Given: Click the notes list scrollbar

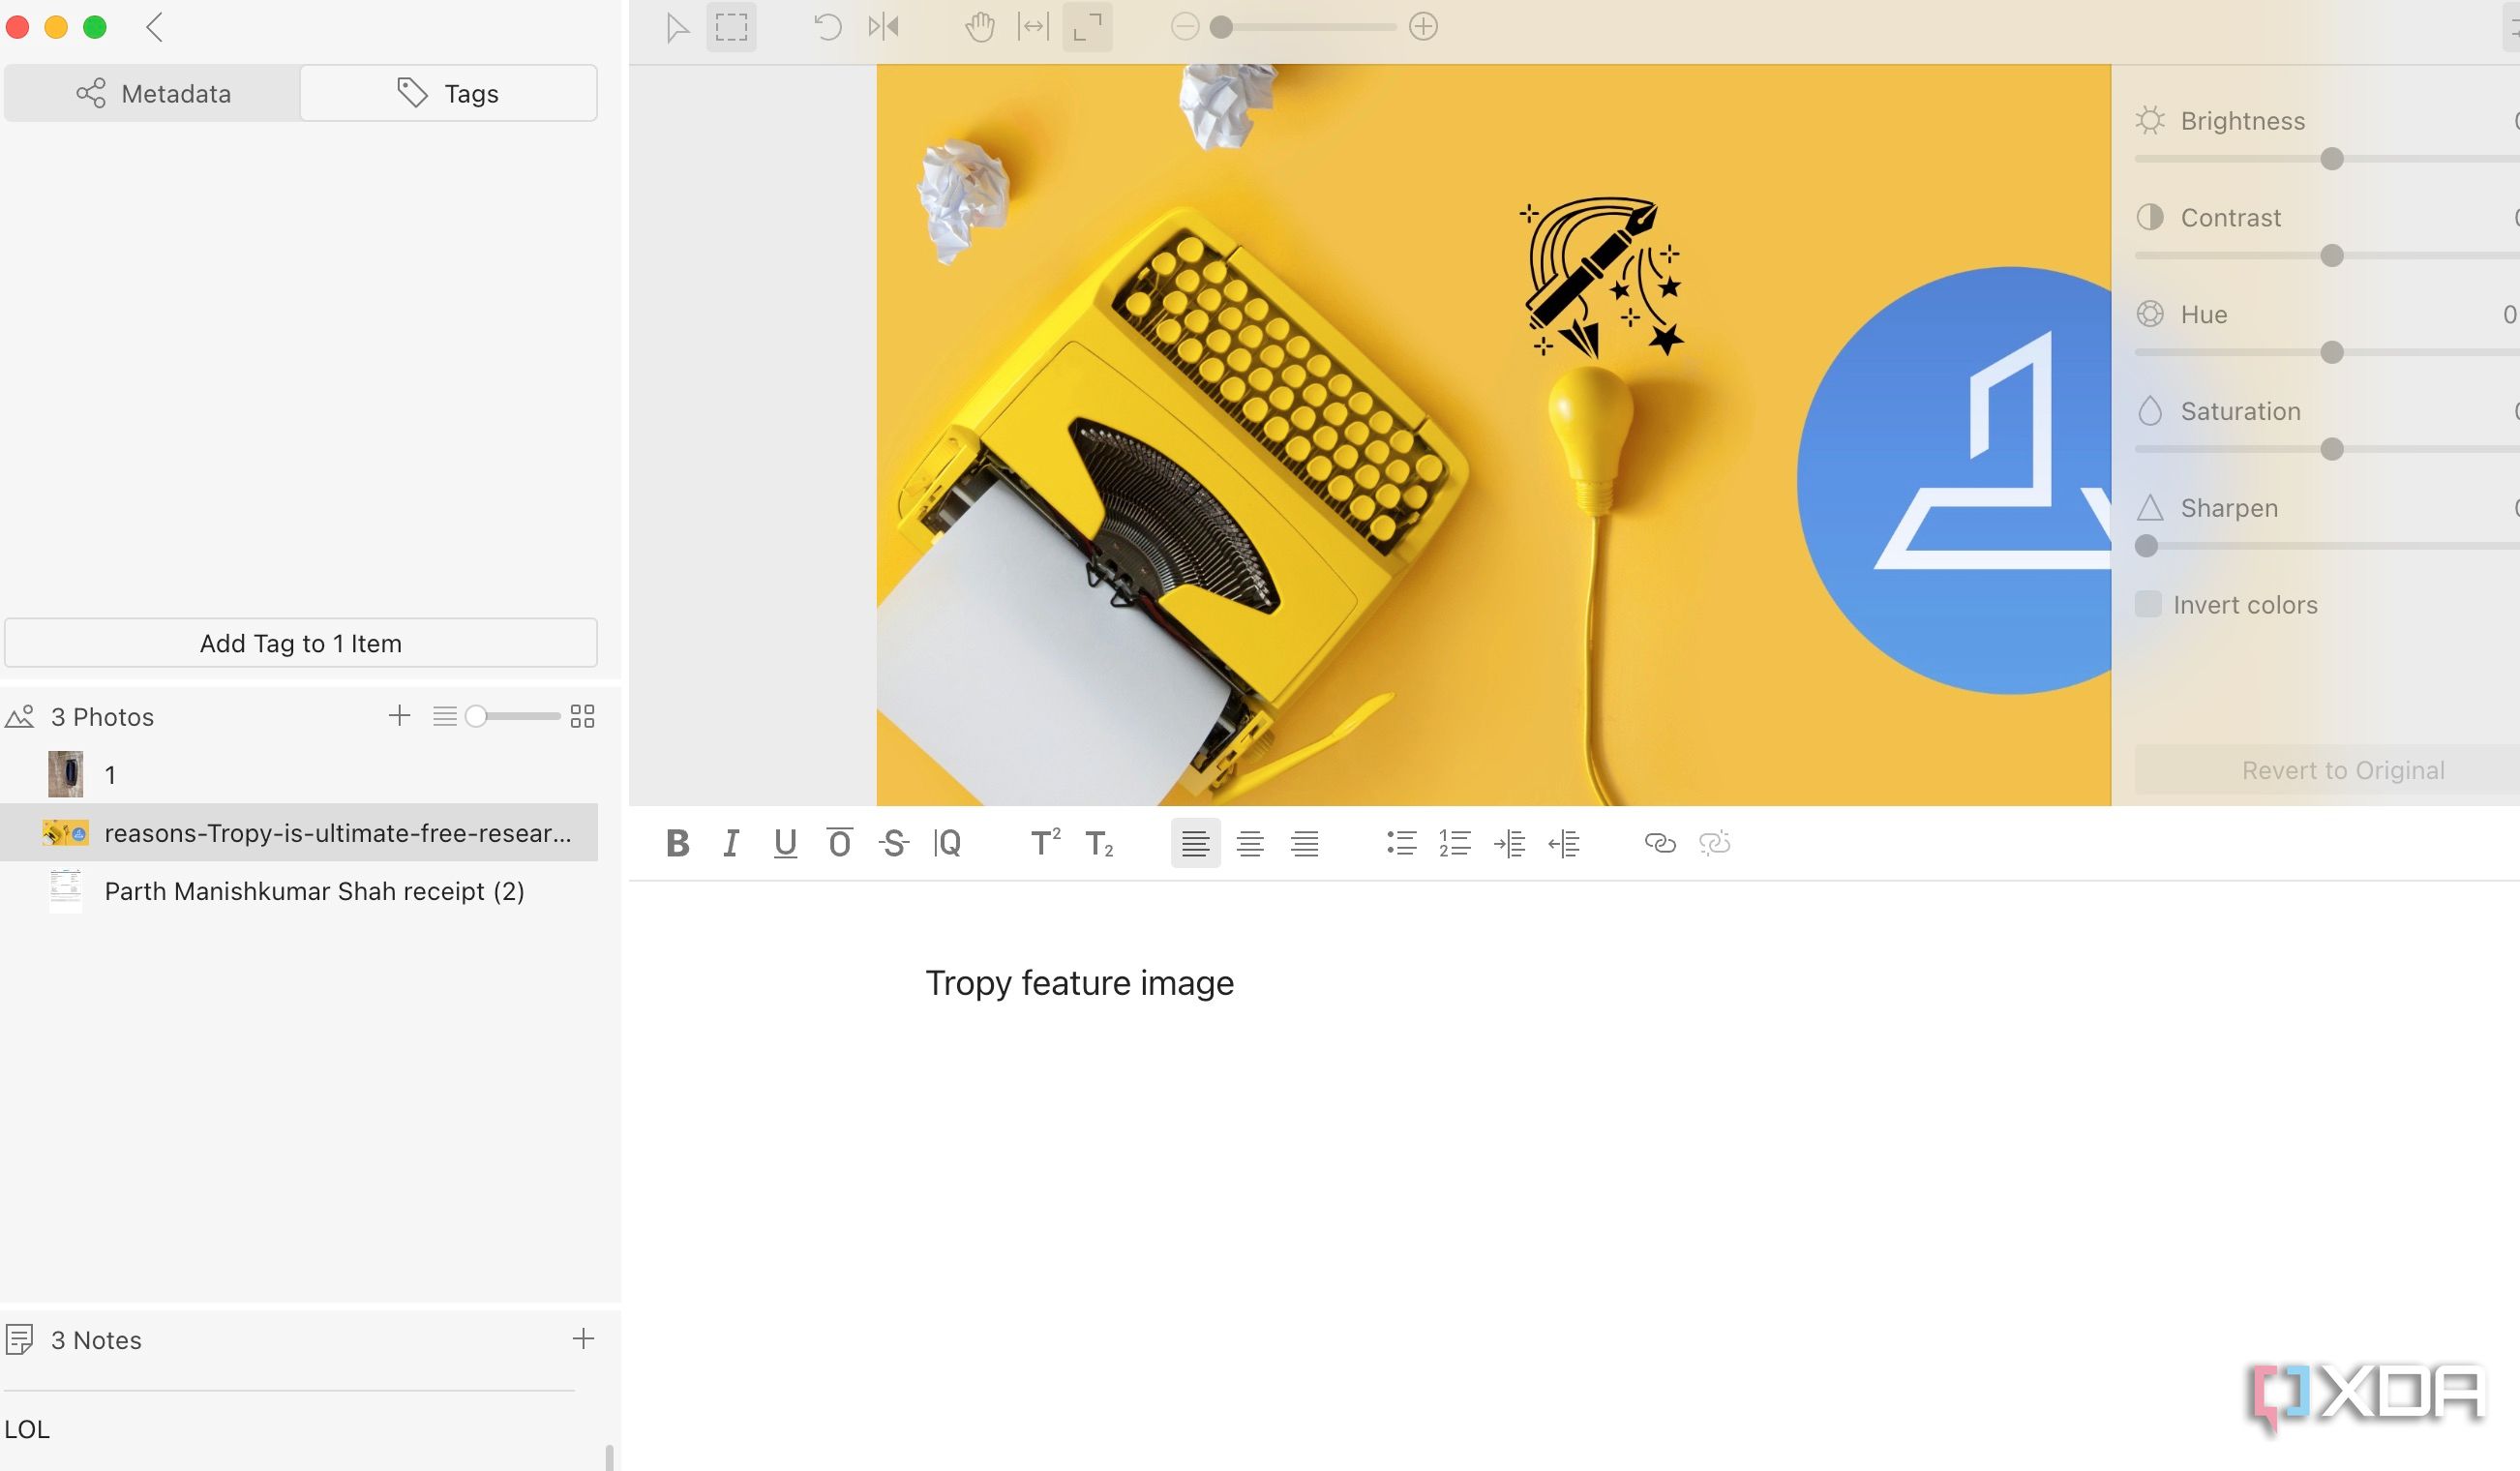Looking at the screenshot, I should click(609, 1456).
